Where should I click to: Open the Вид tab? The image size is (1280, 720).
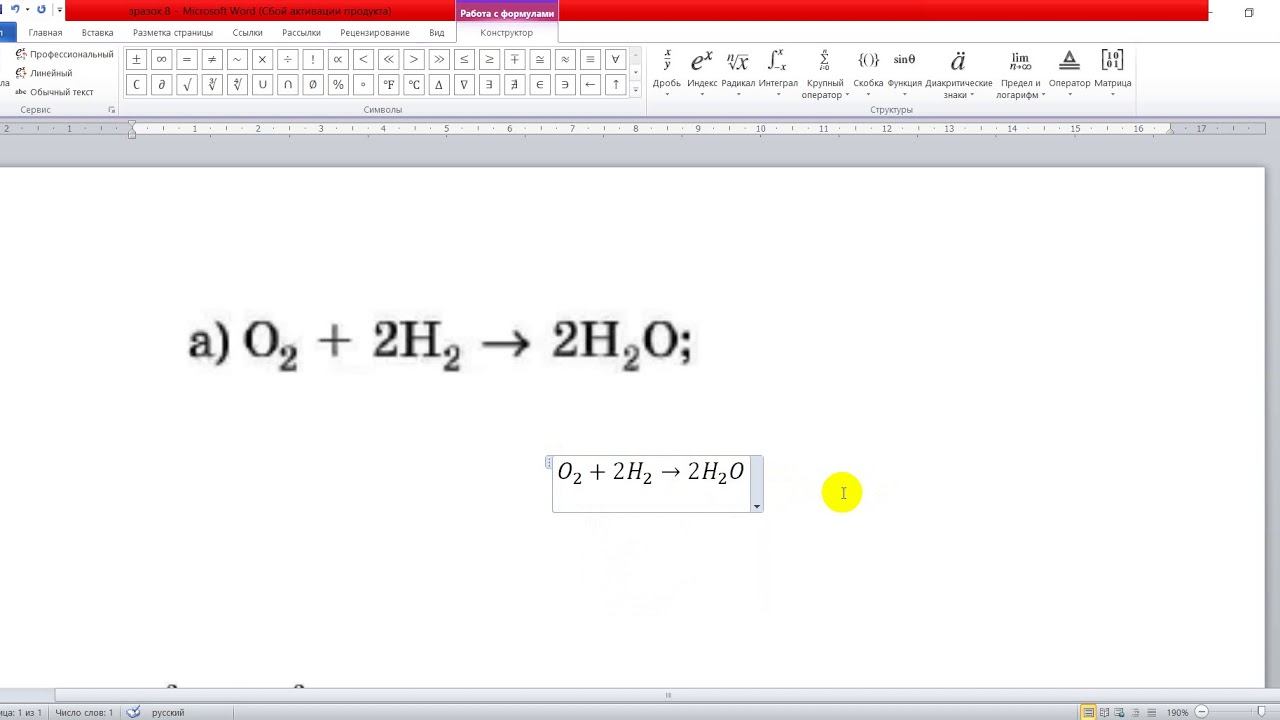click(x=437, y=33)
